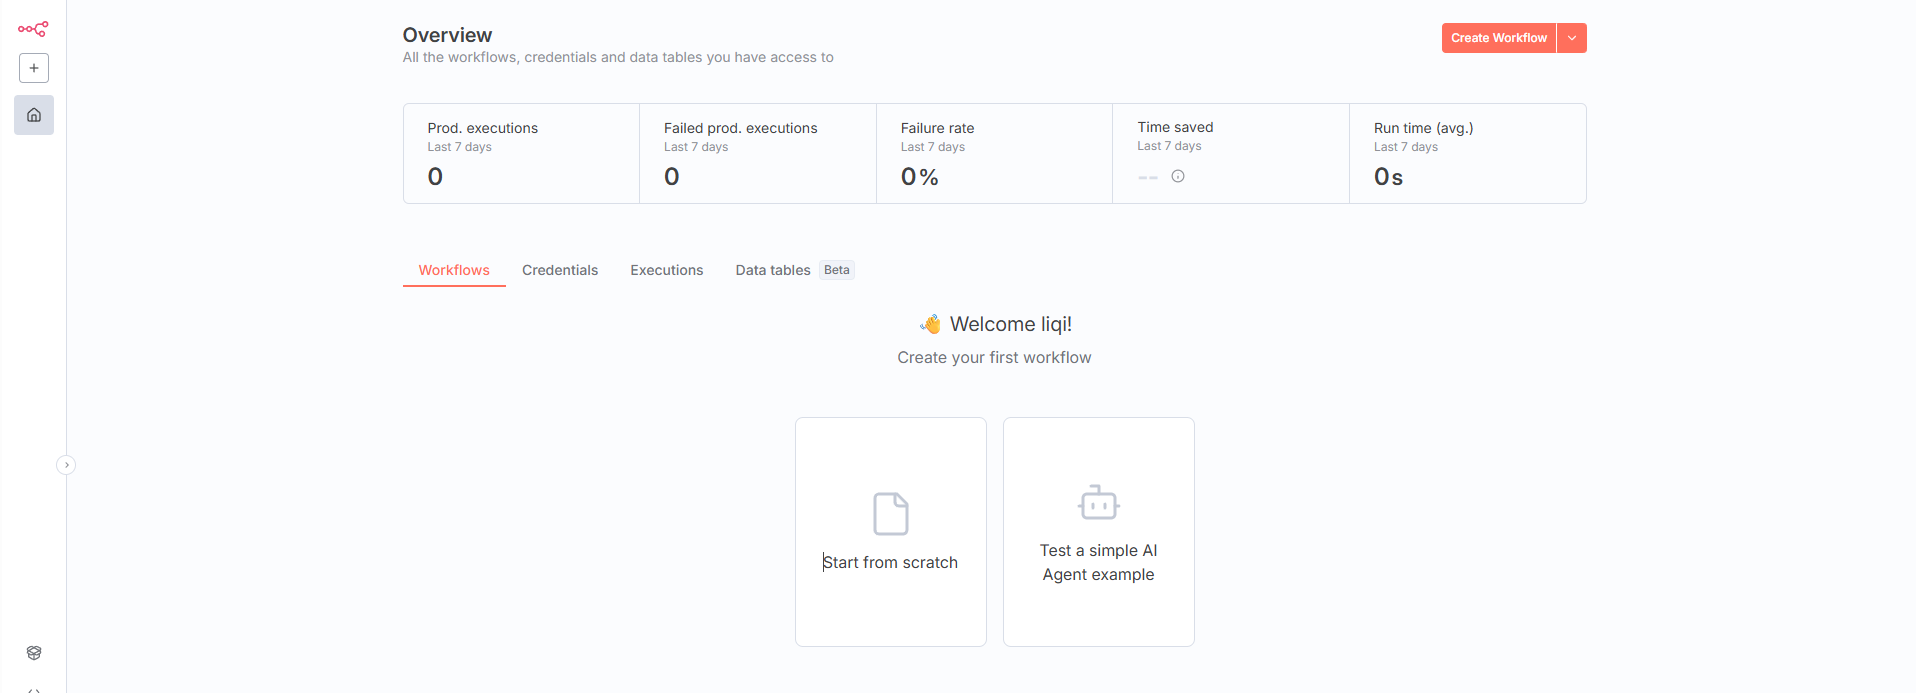The height and width of the screenshot is (693, 1916).
Task: Select the Data tables tab
Action: click(773, 270)
